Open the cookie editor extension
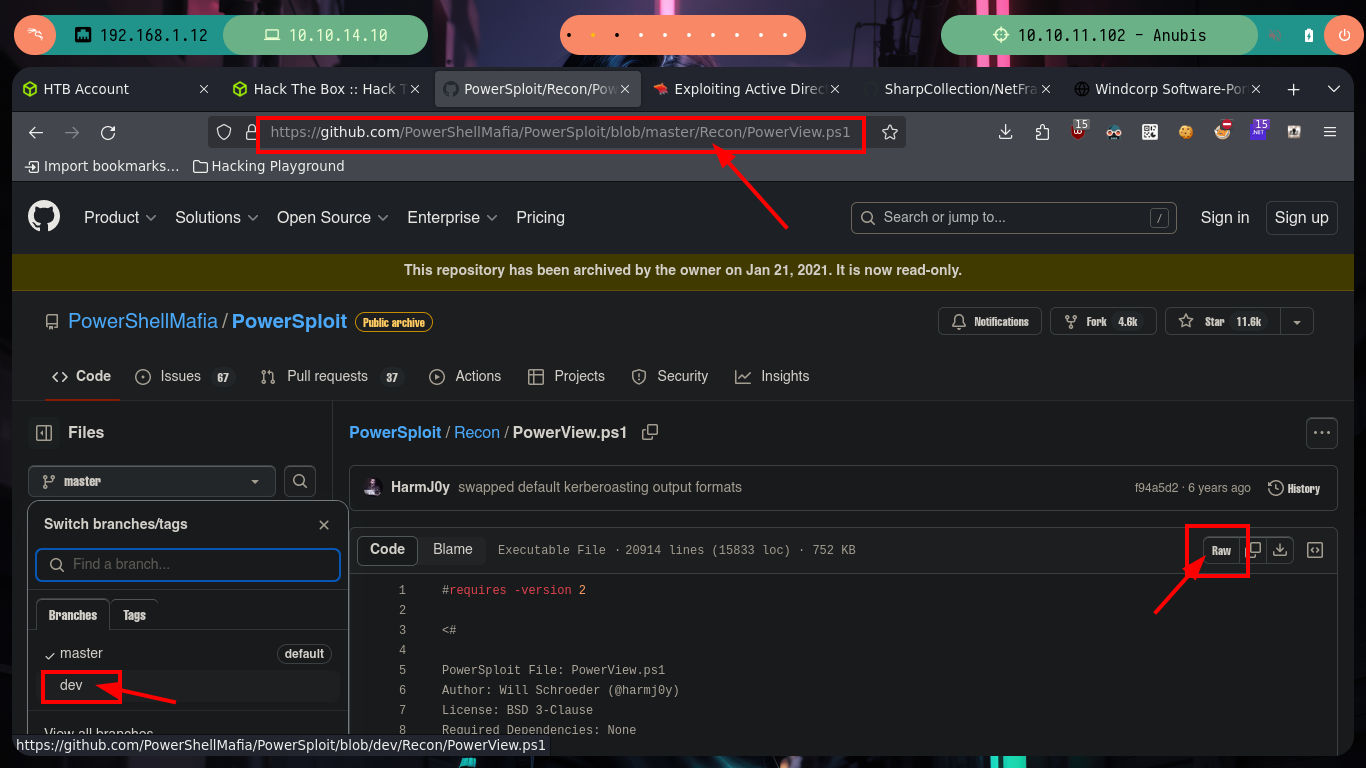Viewport: 1366px width, 768px height. (x=1186, y=132)
